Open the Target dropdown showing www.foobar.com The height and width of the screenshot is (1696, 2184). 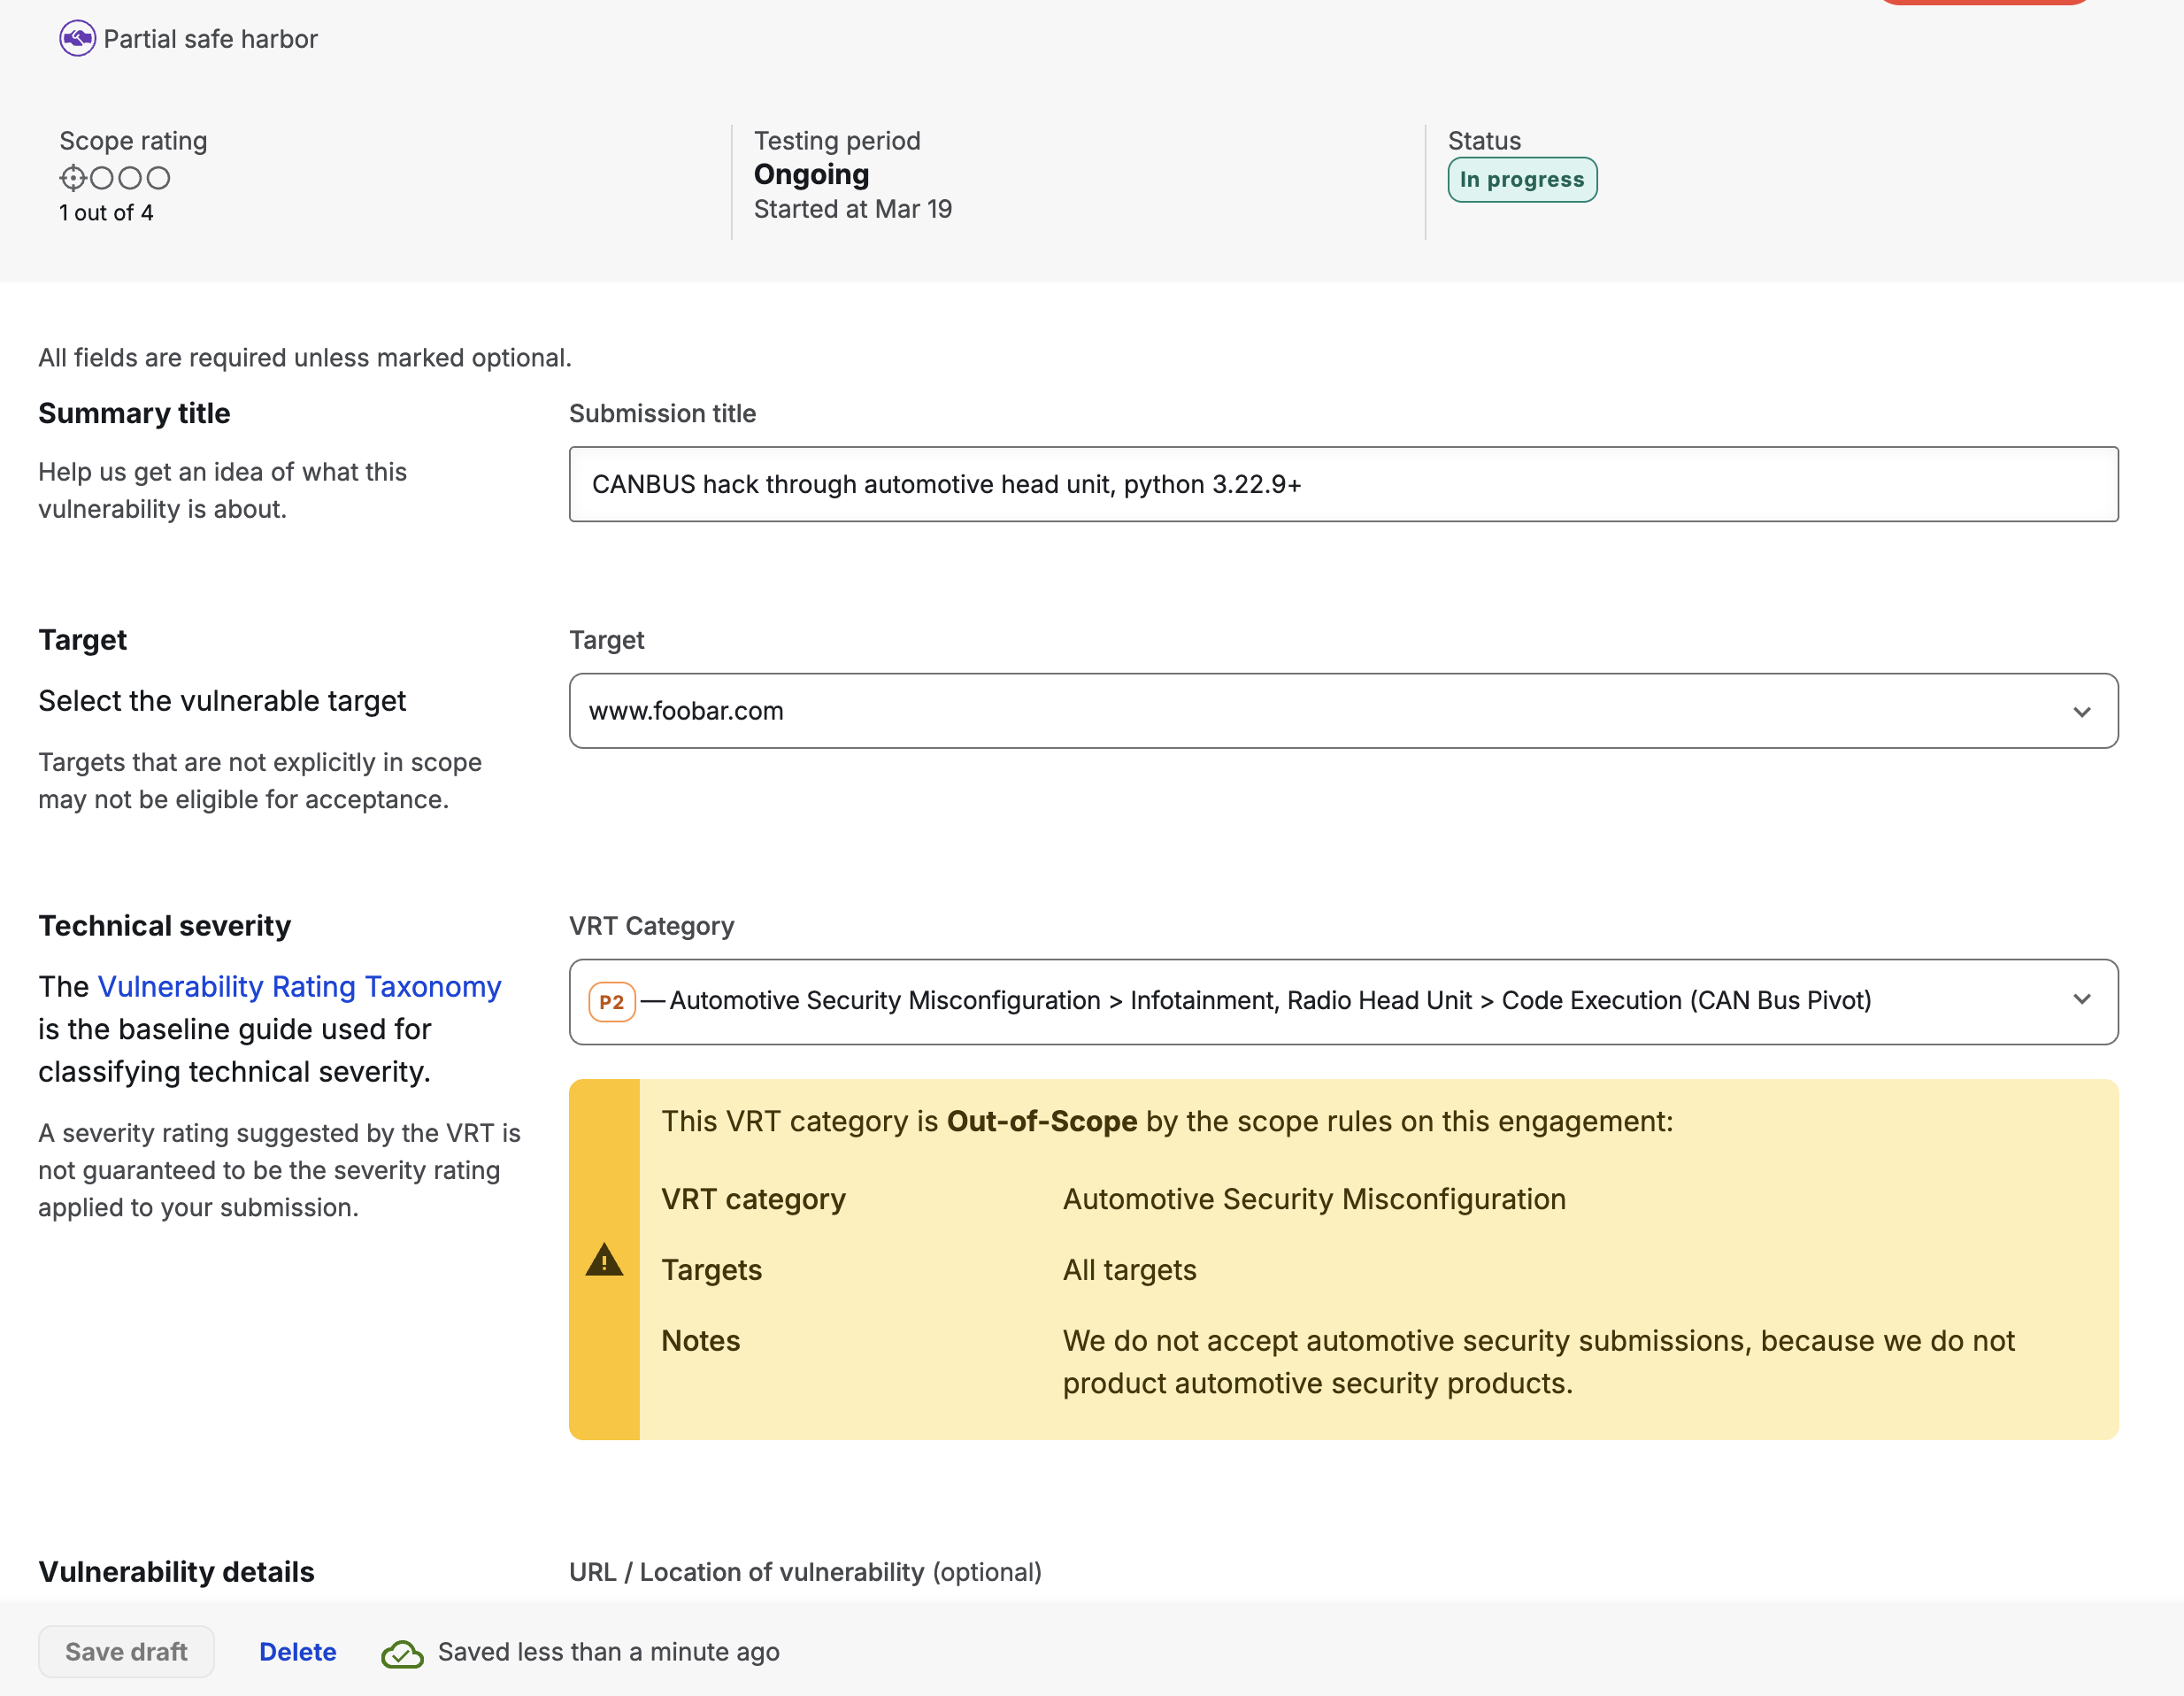coord(1343,711)
